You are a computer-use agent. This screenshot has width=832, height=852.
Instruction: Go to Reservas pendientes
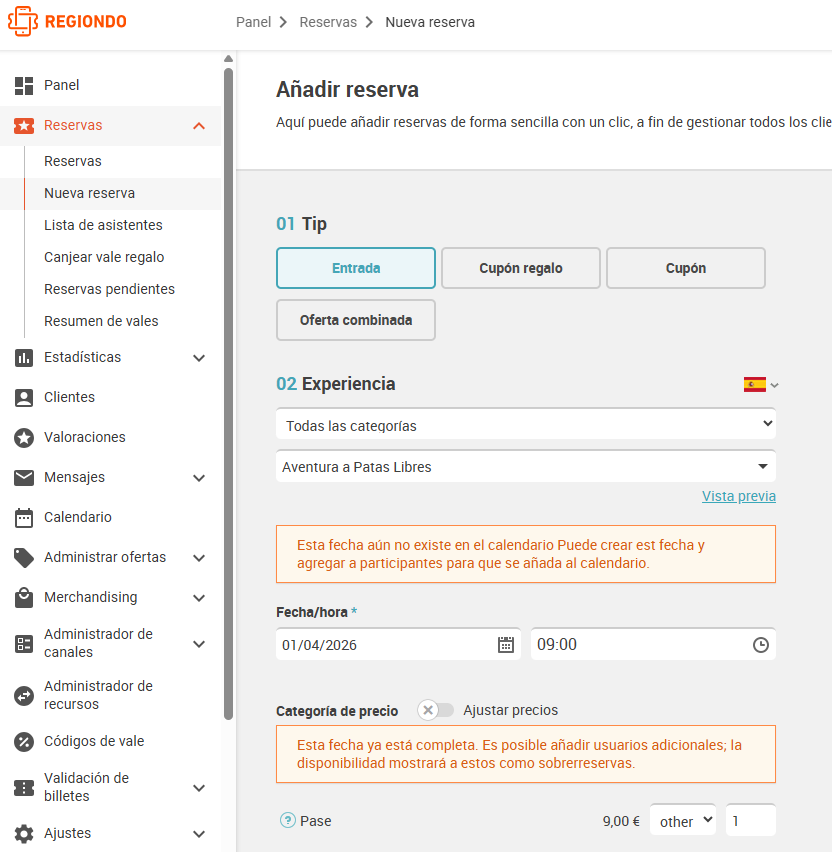coord(109,289)
